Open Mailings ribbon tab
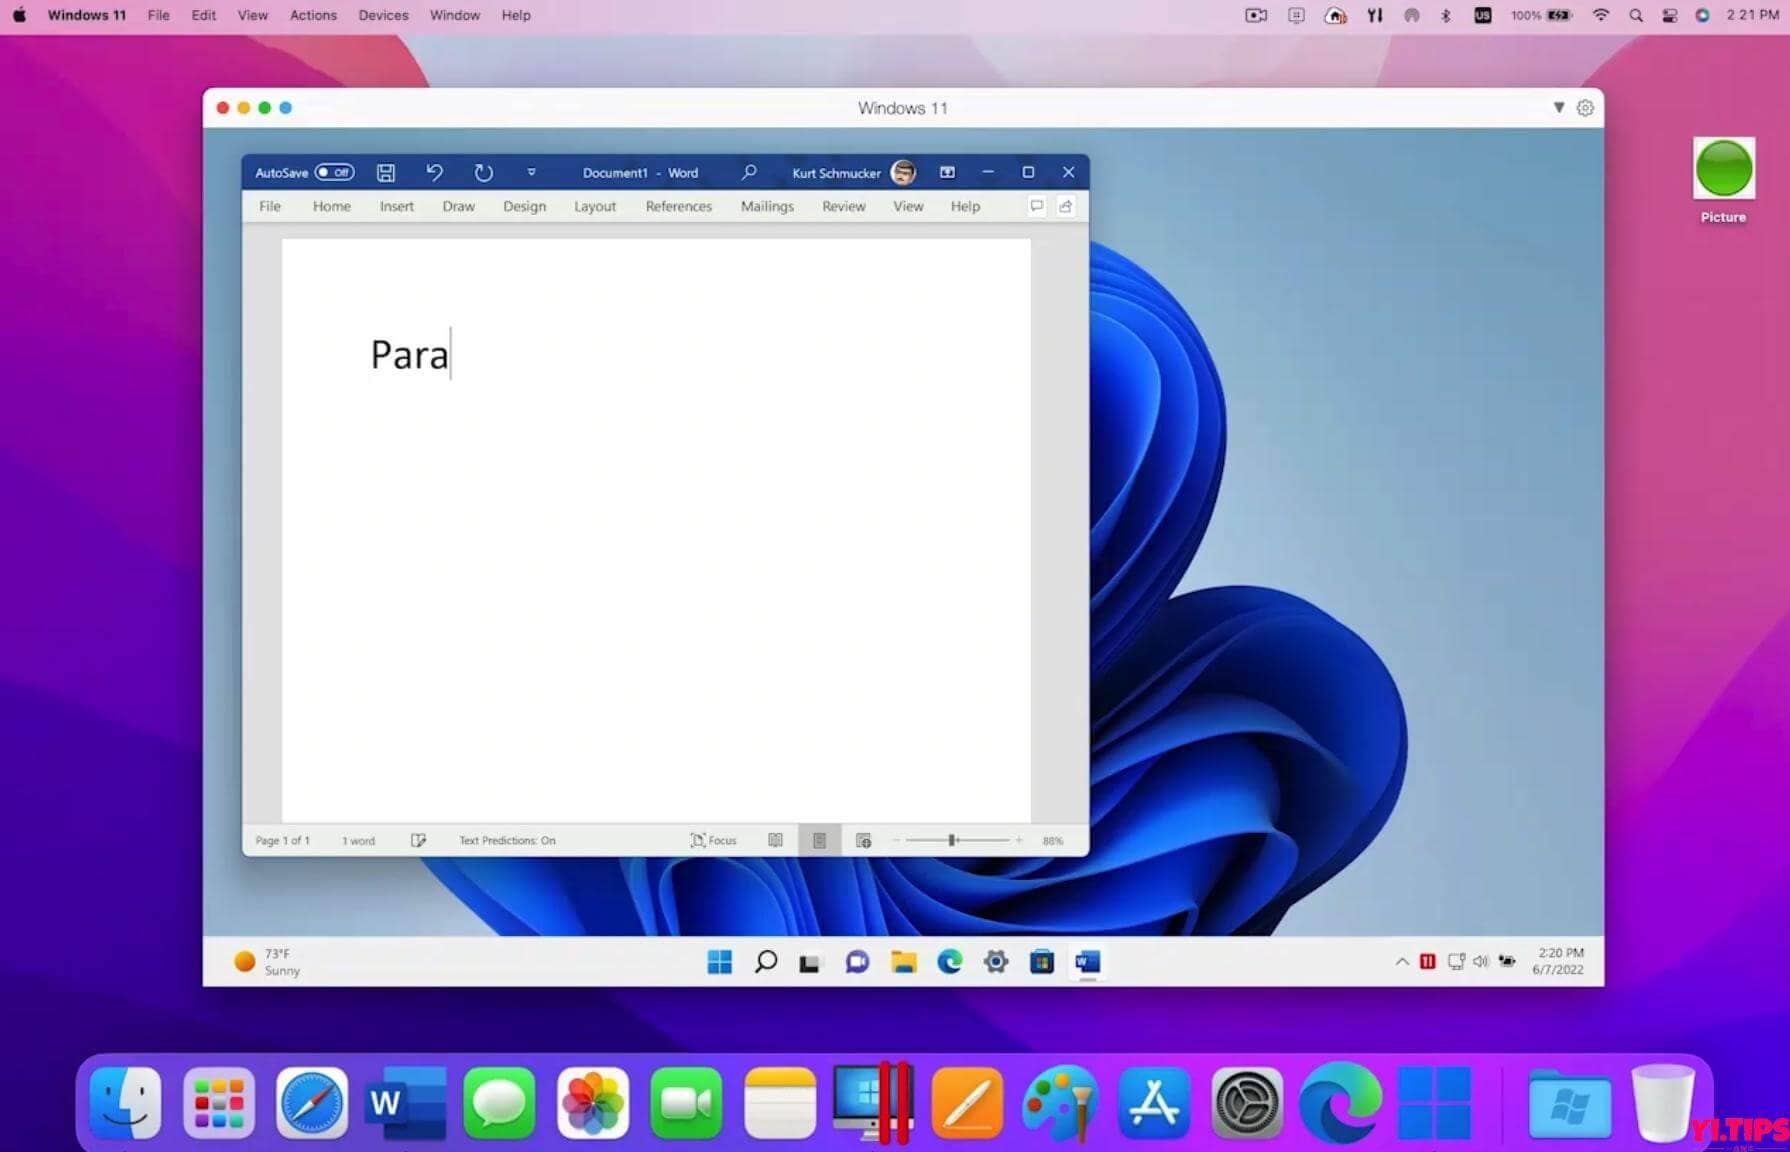The height and width of the screenshot is (1152, 1790). pyautogui.click(x=767, y=206)
